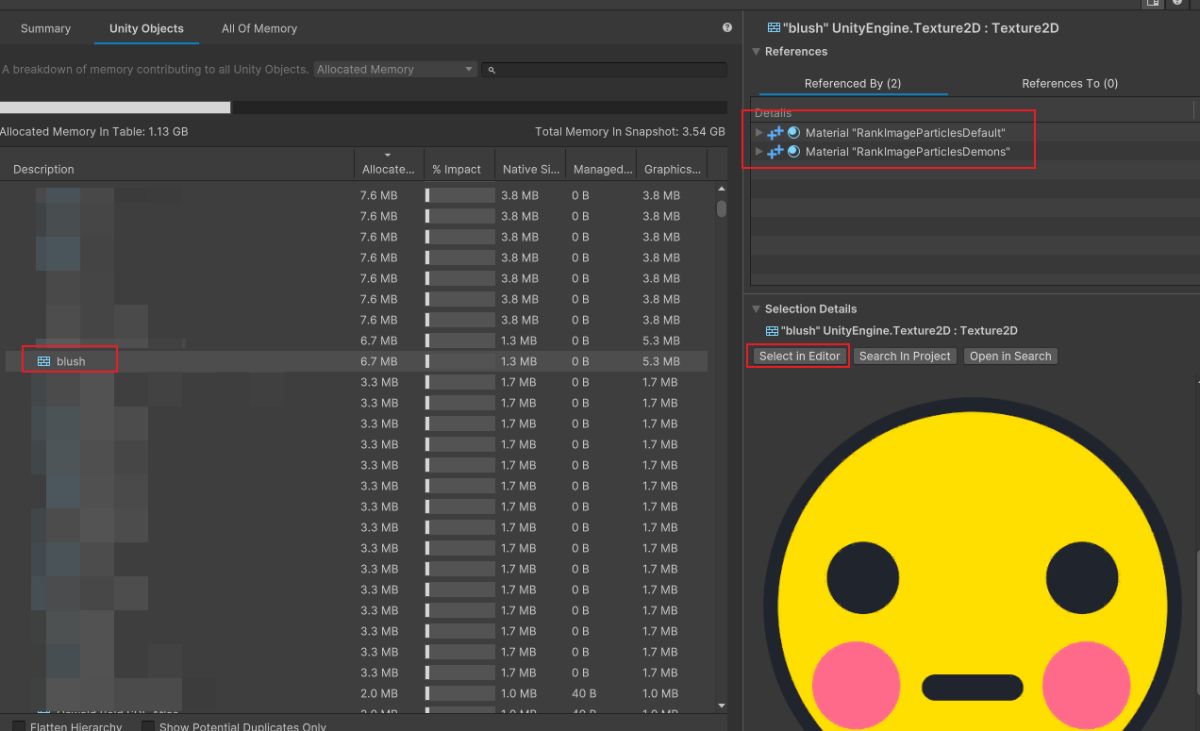Toggle the details panel layout icon at top right
This screenshot has width=1200, height=731.
[x=1153, y=3]
